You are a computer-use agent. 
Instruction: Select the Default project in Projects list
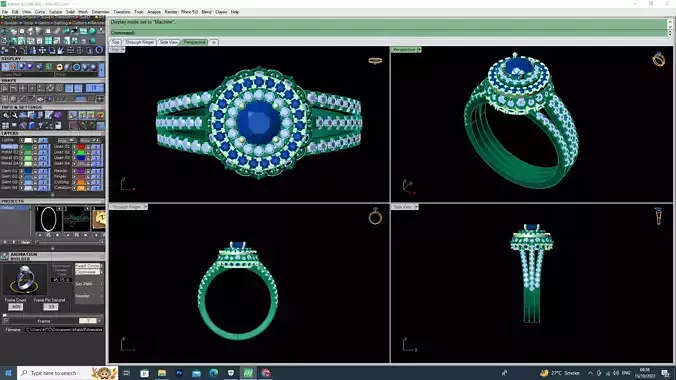[15, 208]
